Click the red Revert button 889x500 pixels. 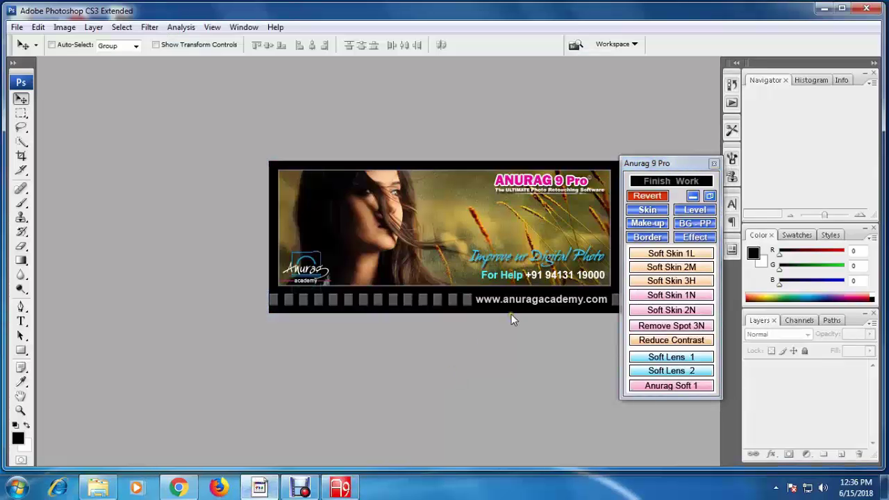(x=647, y=196)
